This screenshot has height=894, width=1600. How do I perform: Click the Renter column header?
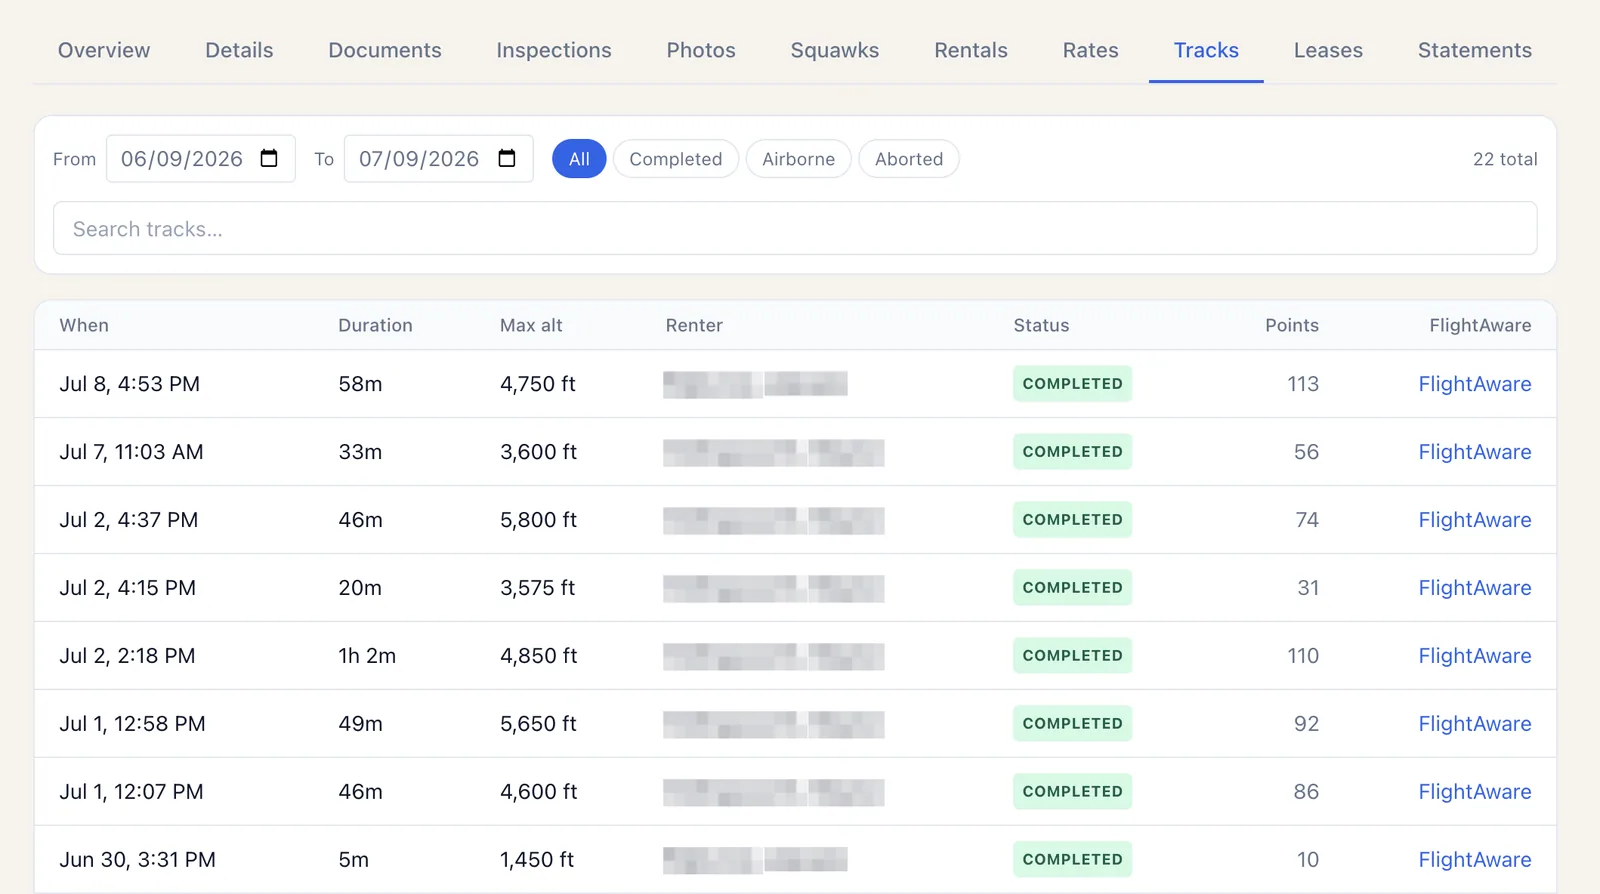(694, 325)
